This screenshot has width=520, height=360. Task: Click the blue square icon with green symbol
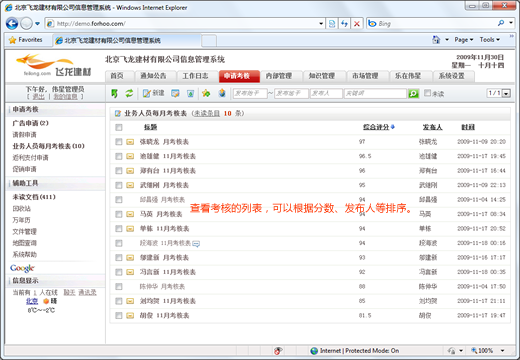click(190, 93)
